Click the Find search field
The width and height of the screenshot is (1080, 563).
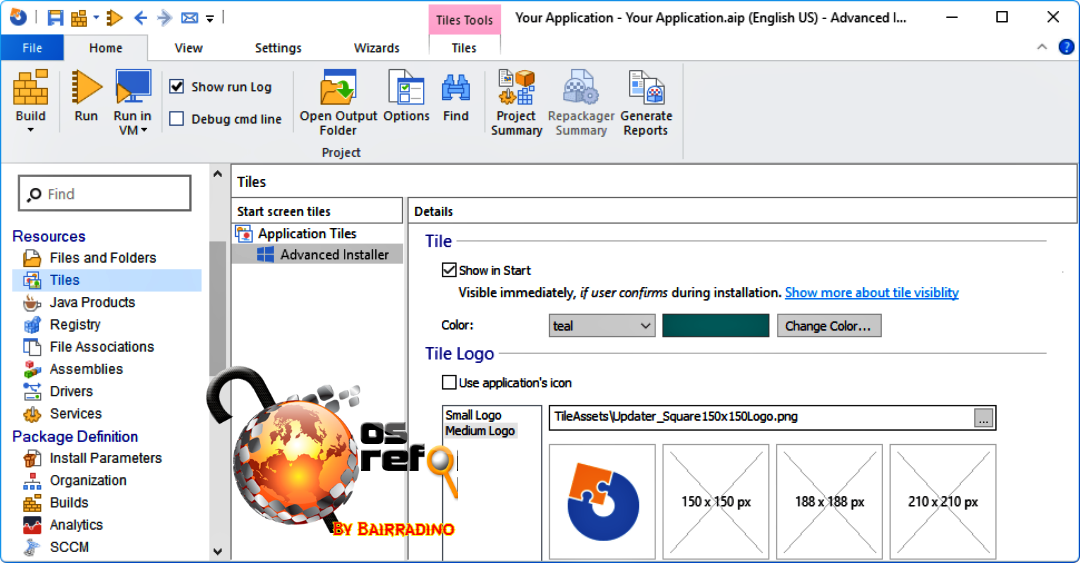105,194
